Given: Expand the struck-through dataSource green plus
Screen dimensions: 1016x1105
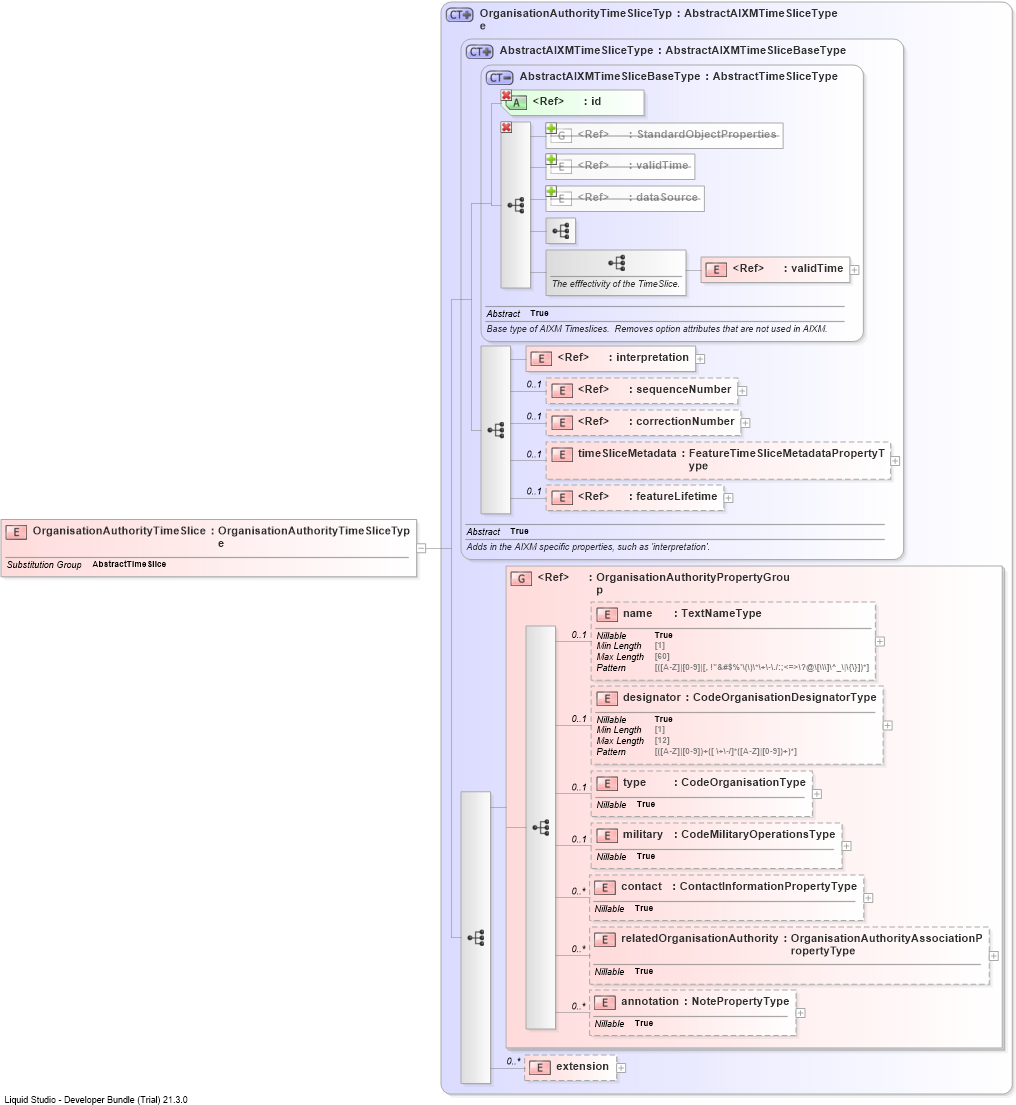Looking at the screenshot, I should 551,192.
